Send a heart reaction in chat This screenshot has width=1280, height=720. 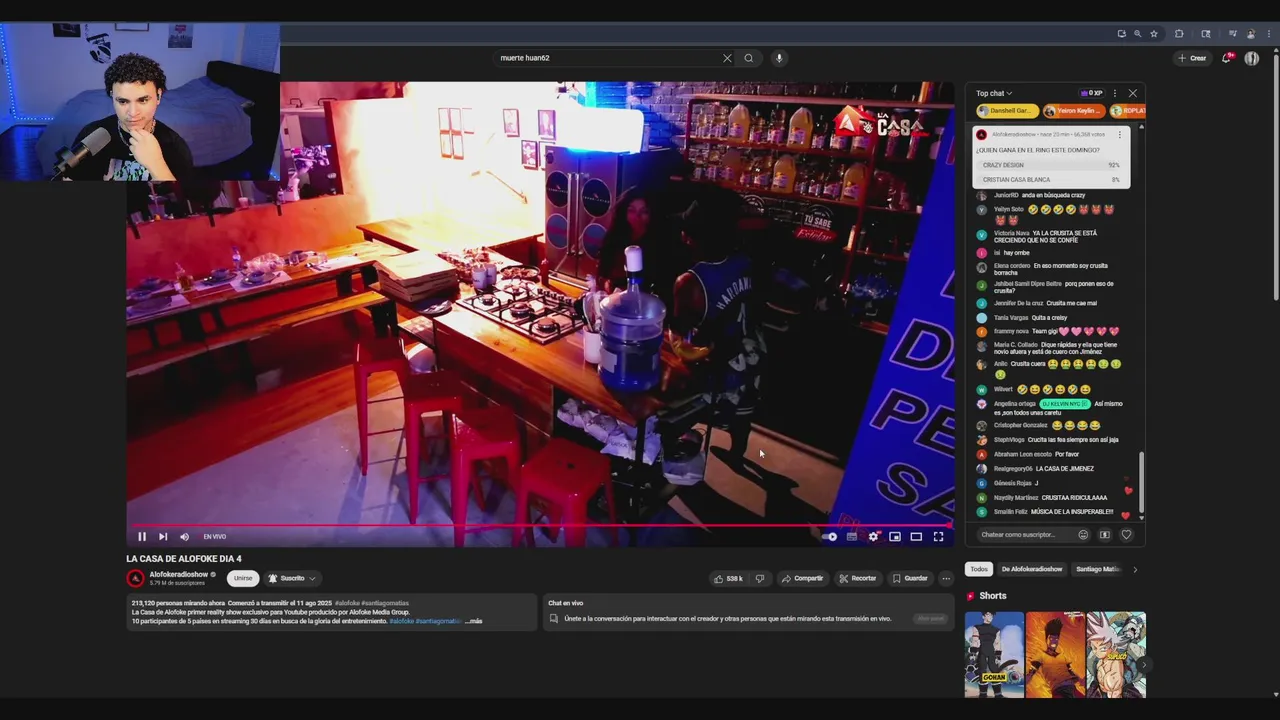point(1126,535)
